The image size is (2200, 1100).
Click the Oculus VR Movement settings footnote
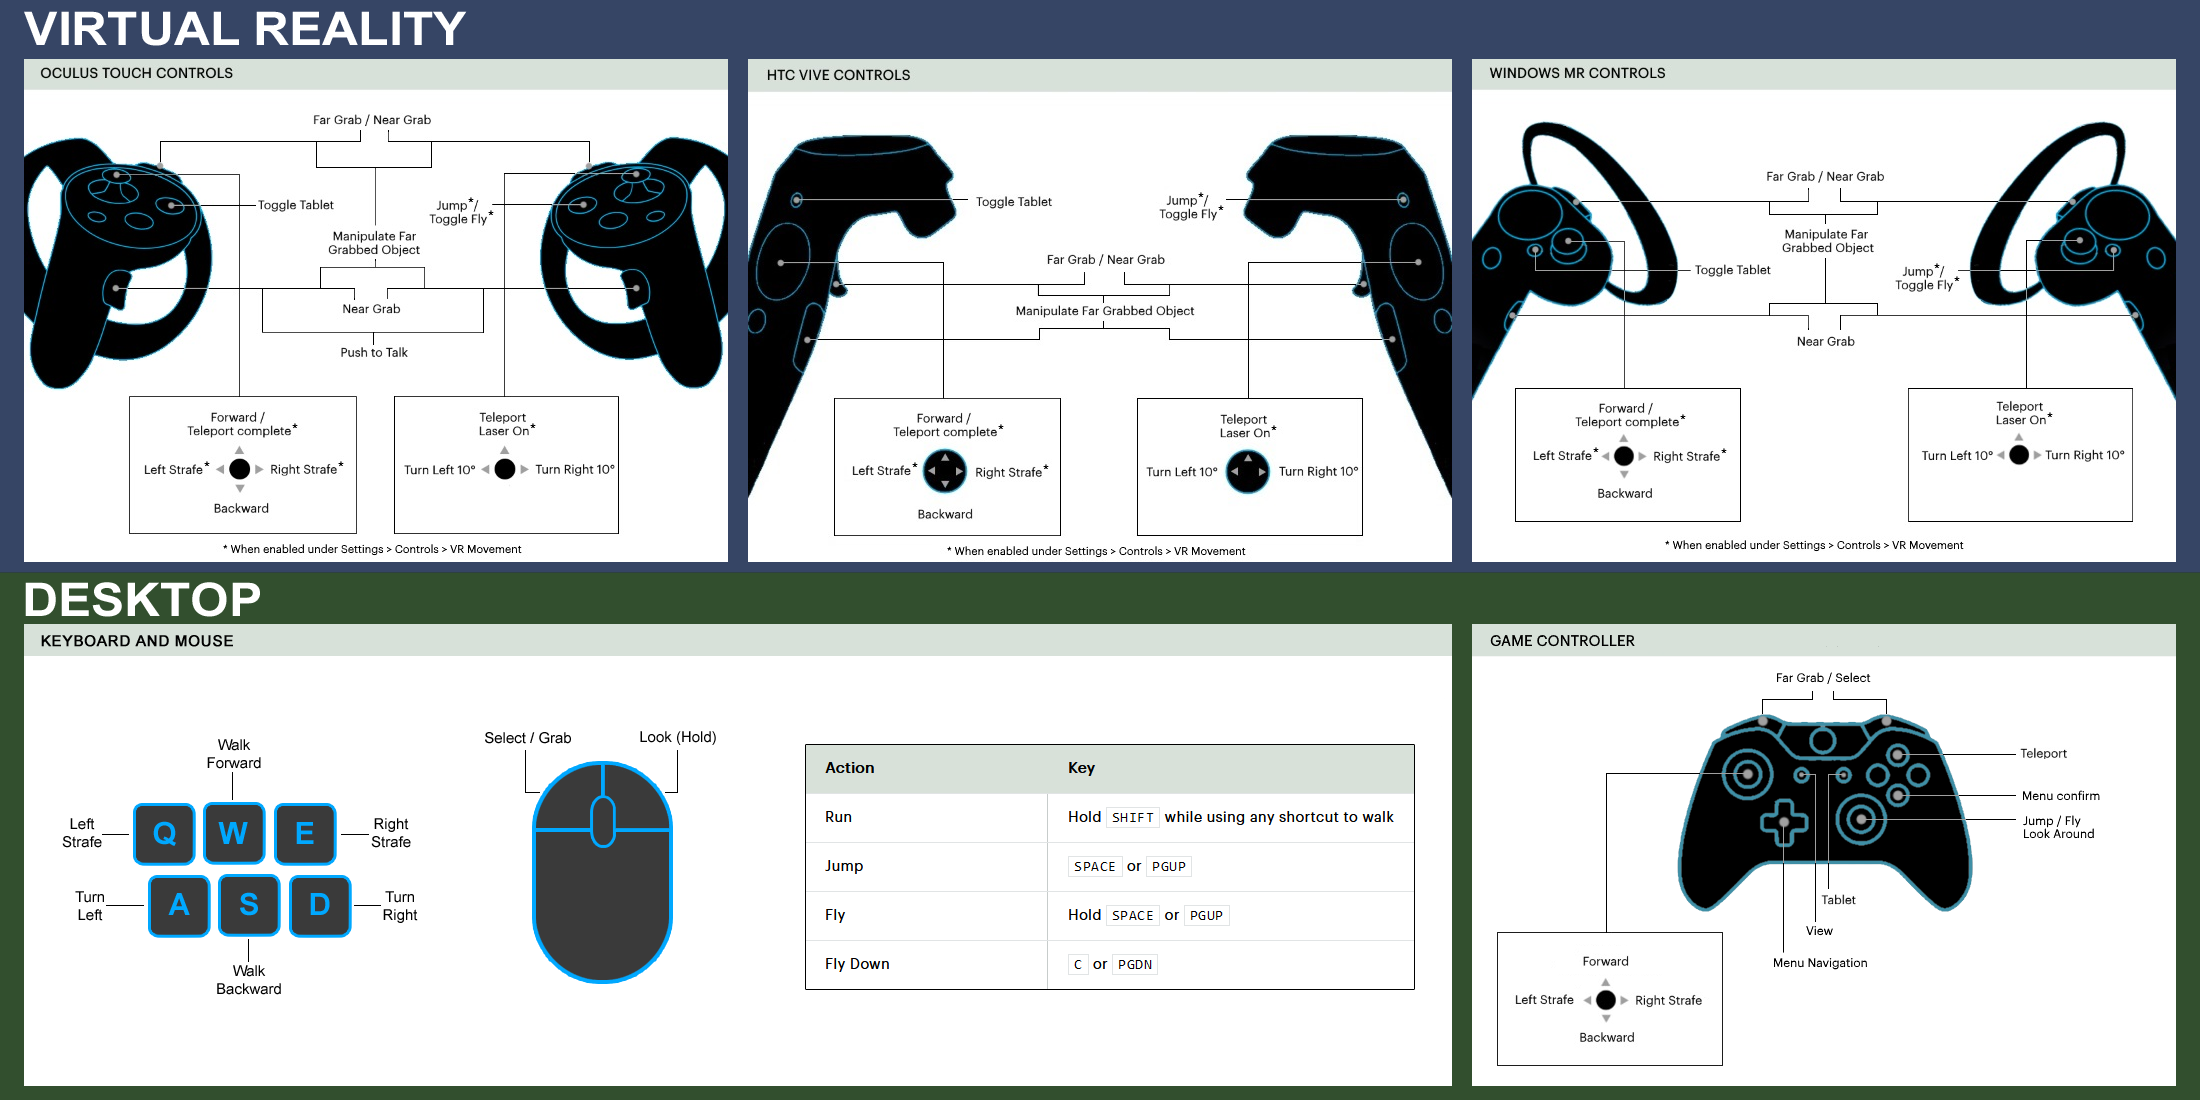tap(372, 549)
